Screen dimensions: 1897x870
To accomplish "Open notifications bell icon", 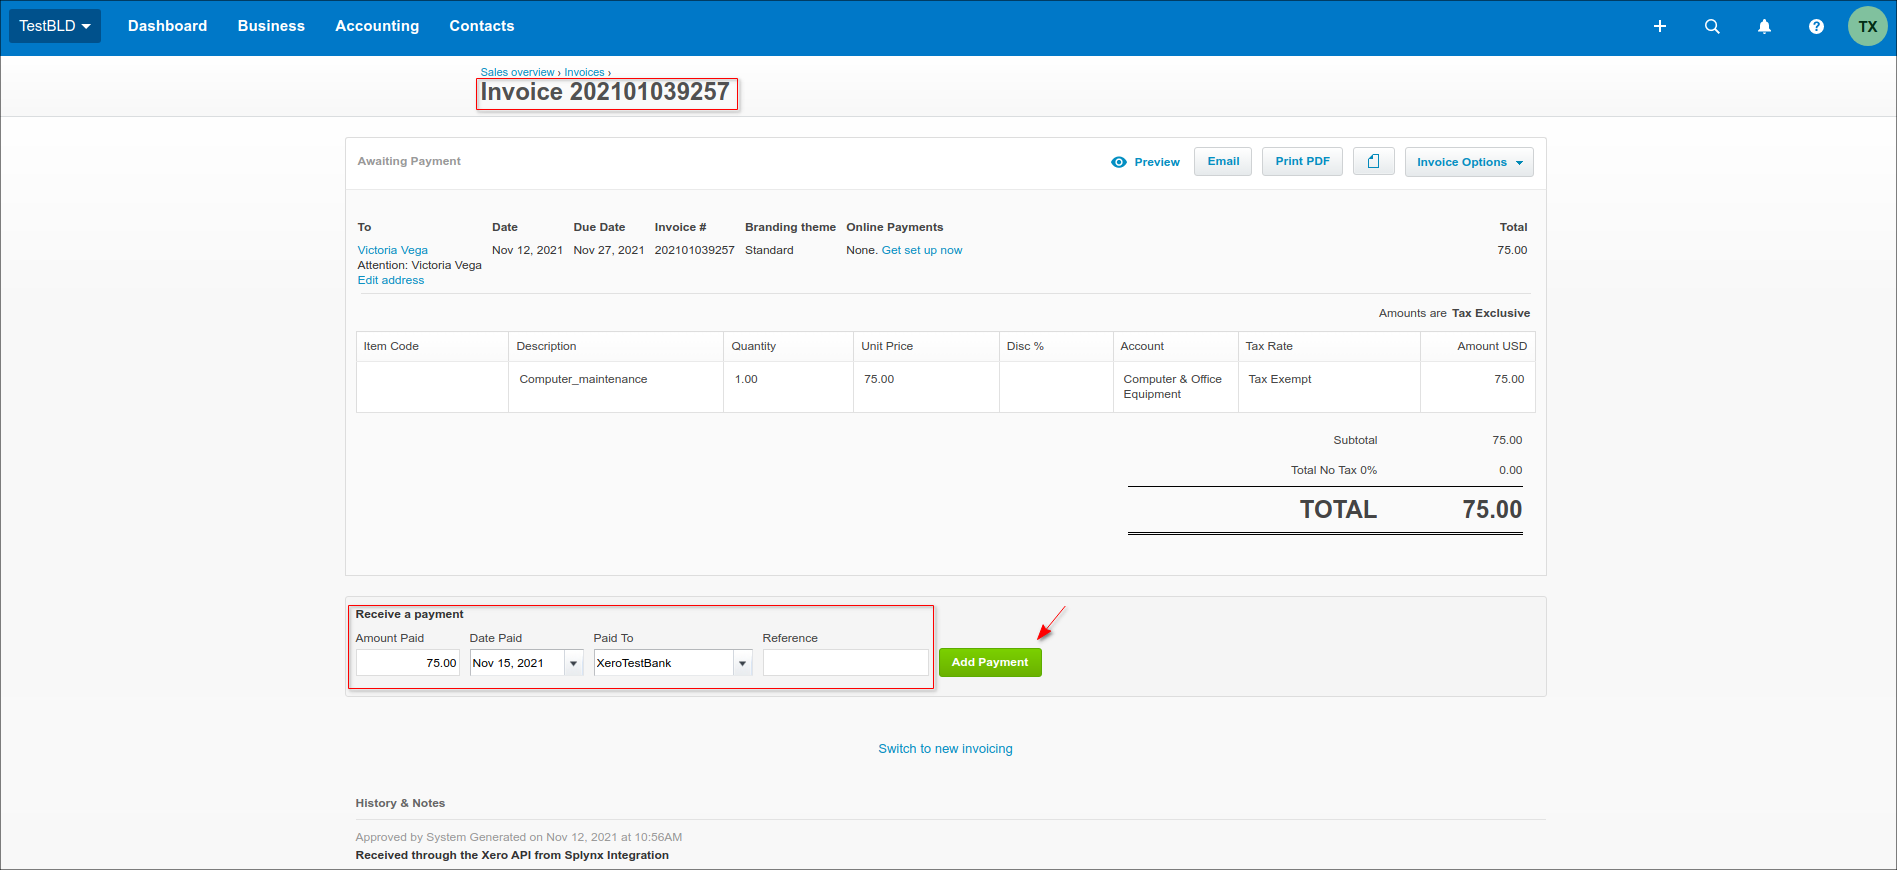I will tap(1764, 27).
